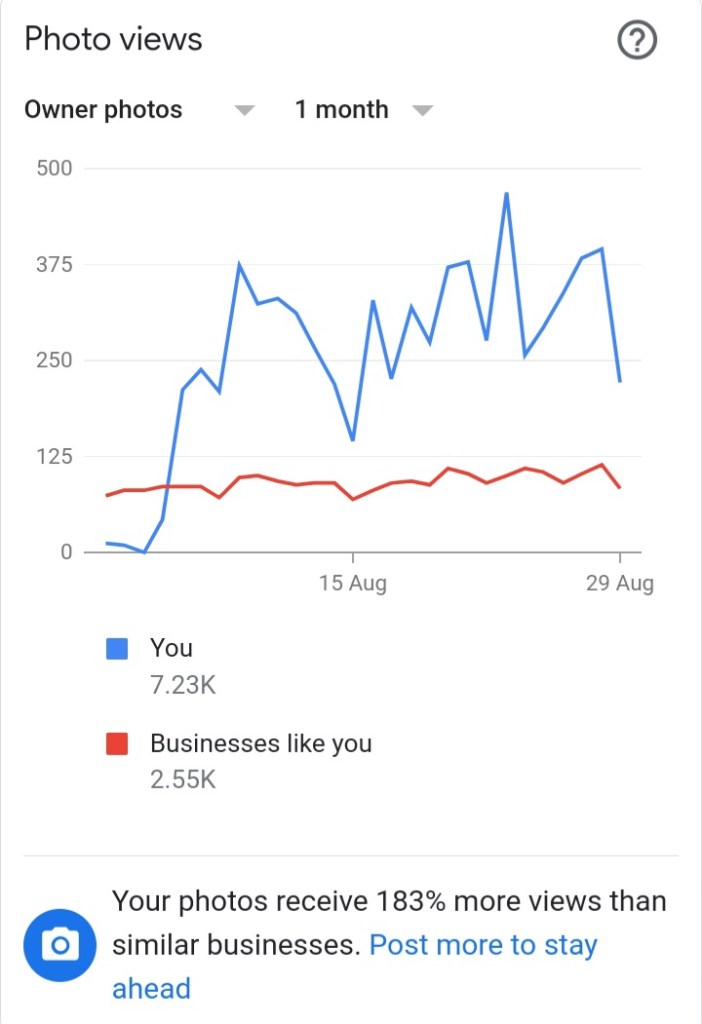Image resolution: width=702 pixels, height=1024 pixels.
Task: Select the You legend label
Action: coord(171,648)
